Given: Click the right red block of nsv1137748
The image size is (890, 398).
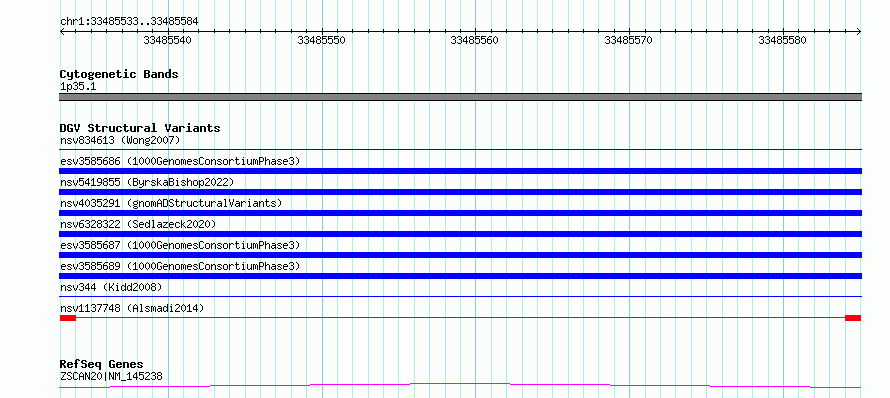Looking at the screenshot, I should tap(853, 318).
